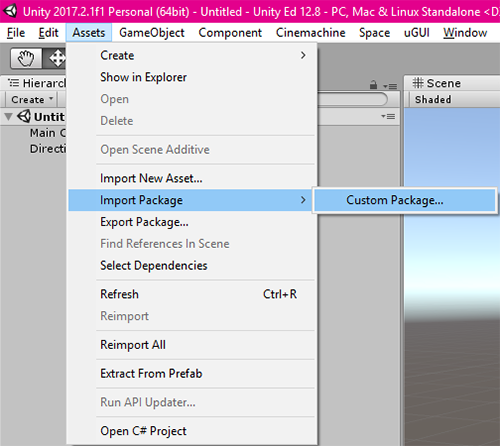Click the Hierarchy search field

point(352,99)
